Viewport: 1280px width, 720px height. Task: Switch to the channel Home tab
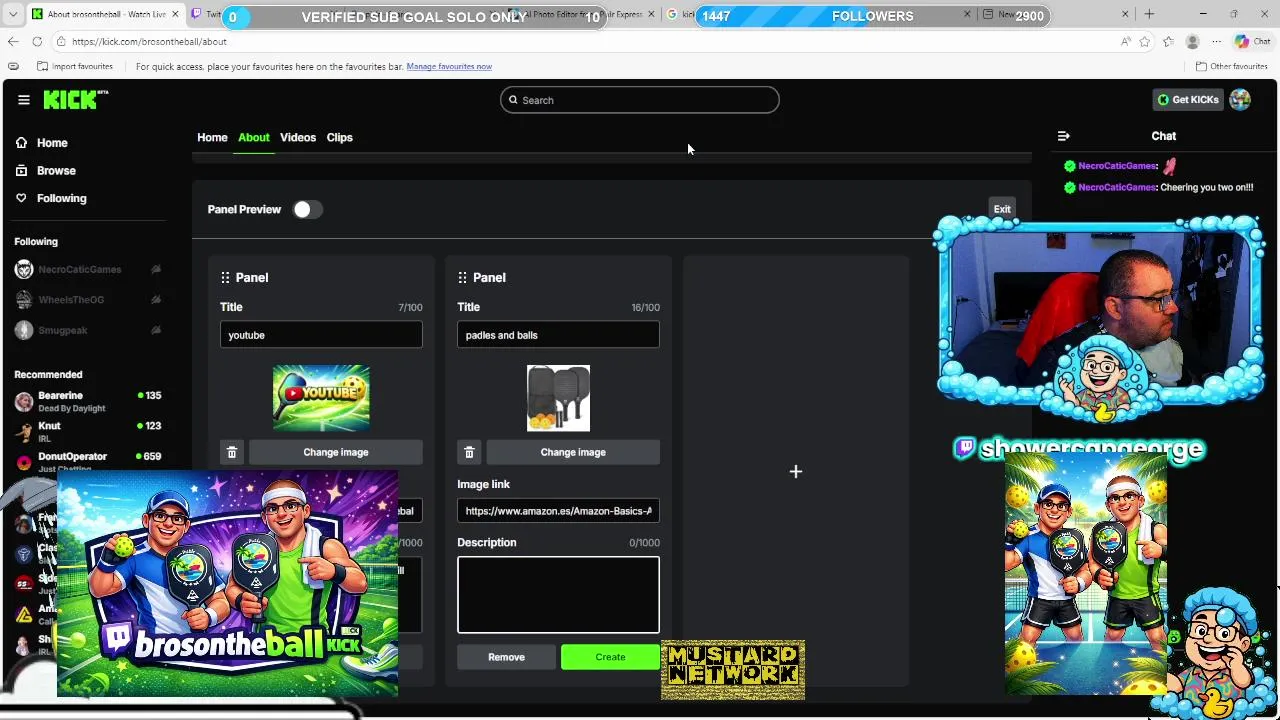click(x=212, y=137)
